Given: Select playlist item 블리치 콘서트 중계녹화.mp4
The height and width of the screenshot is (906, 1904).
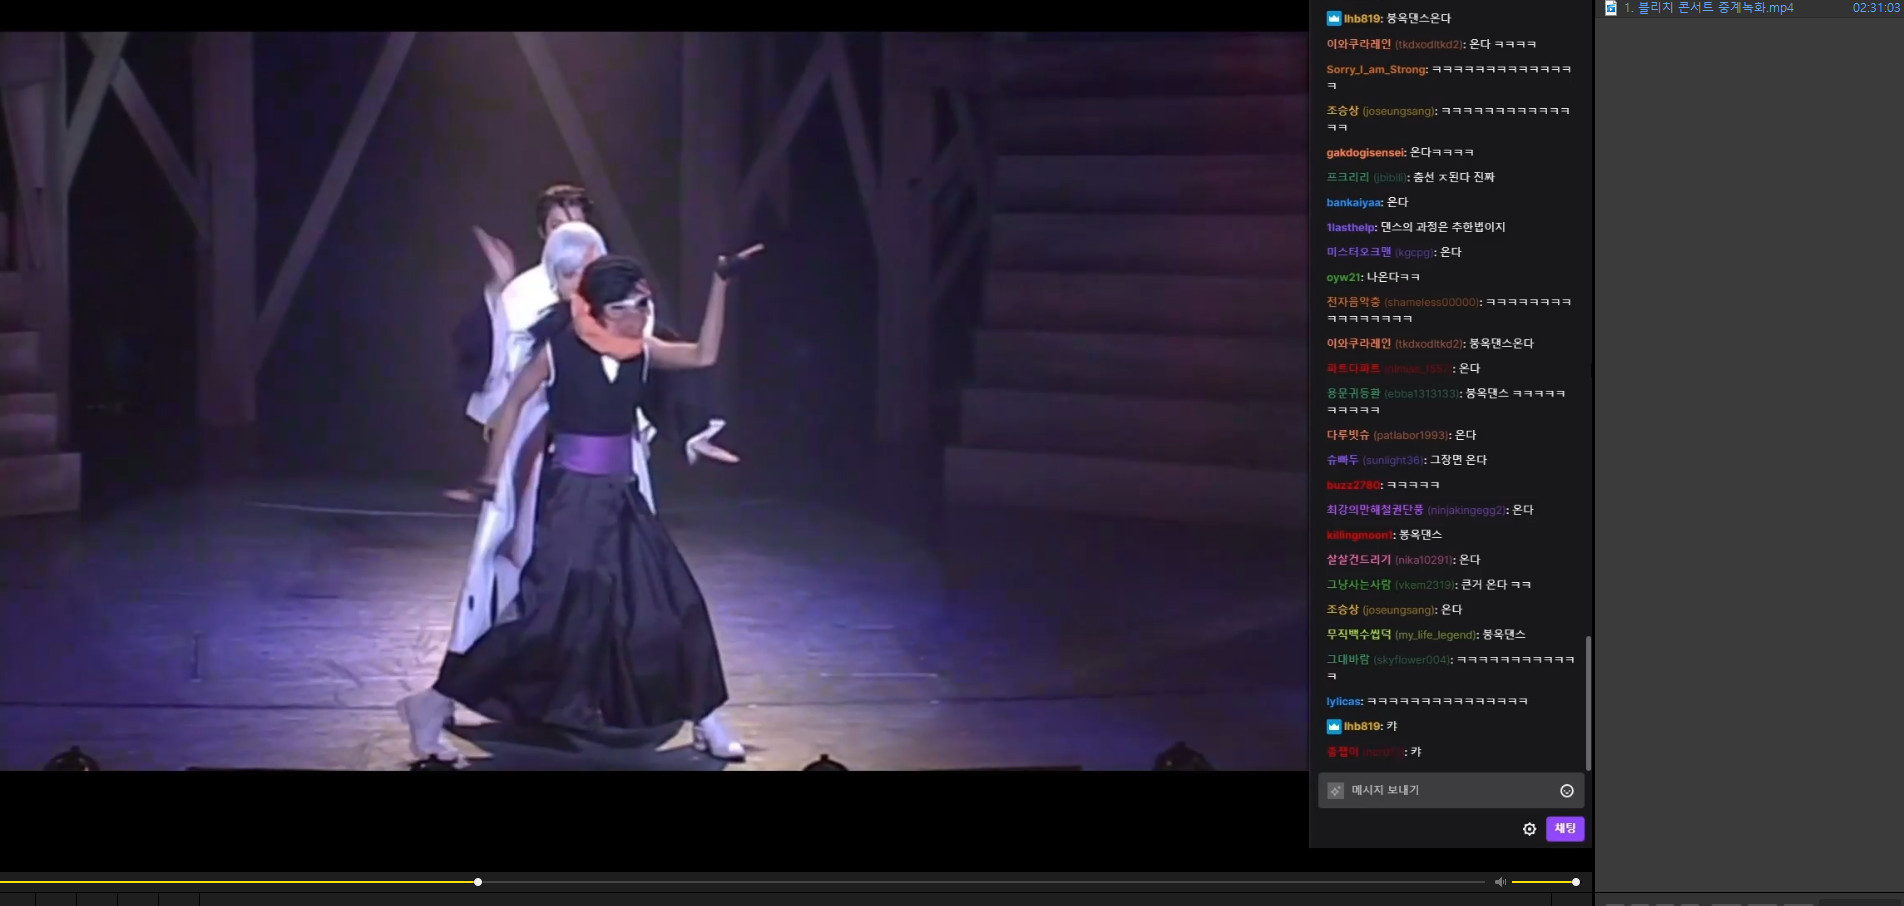Looking at the screenshot, I should pos(1708,8).
